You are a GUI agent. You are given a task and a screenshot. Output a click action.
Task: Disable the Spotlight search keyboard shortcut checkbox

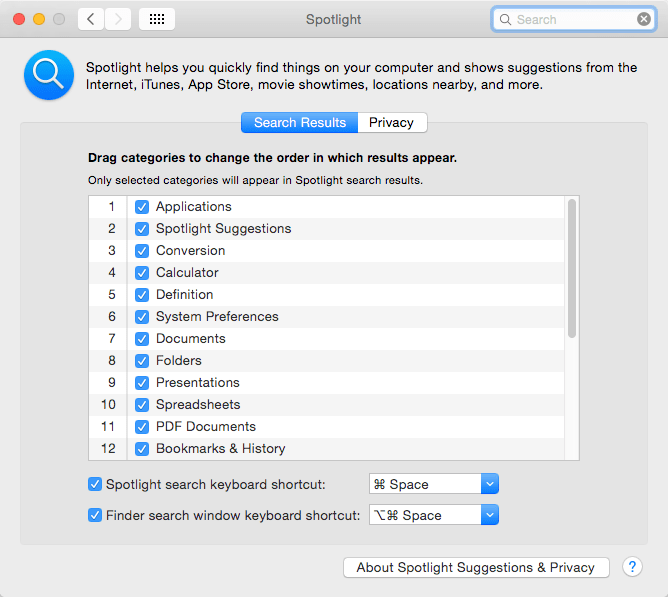point(95,484)
